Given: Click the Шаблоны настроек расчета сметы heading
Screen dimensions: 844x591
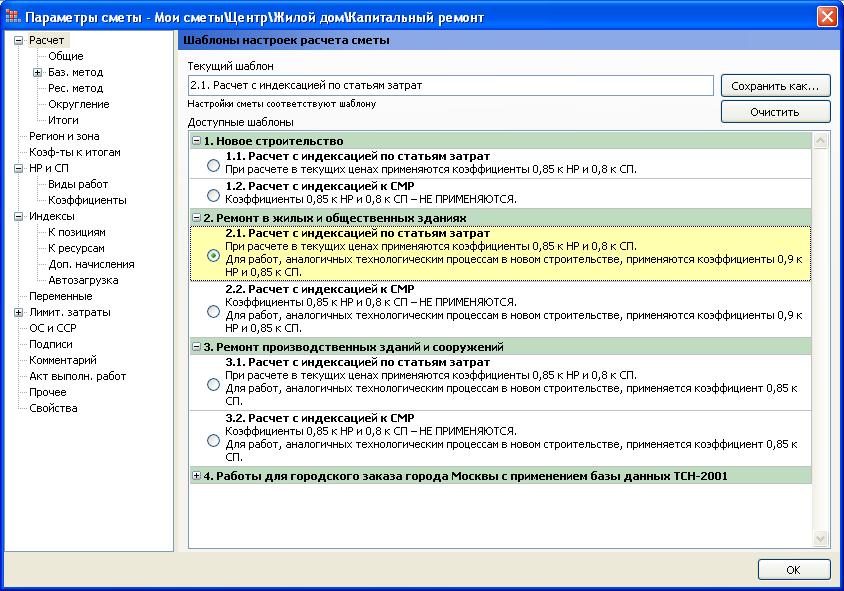Looking at the screenshot, I should tap(286, 40).
